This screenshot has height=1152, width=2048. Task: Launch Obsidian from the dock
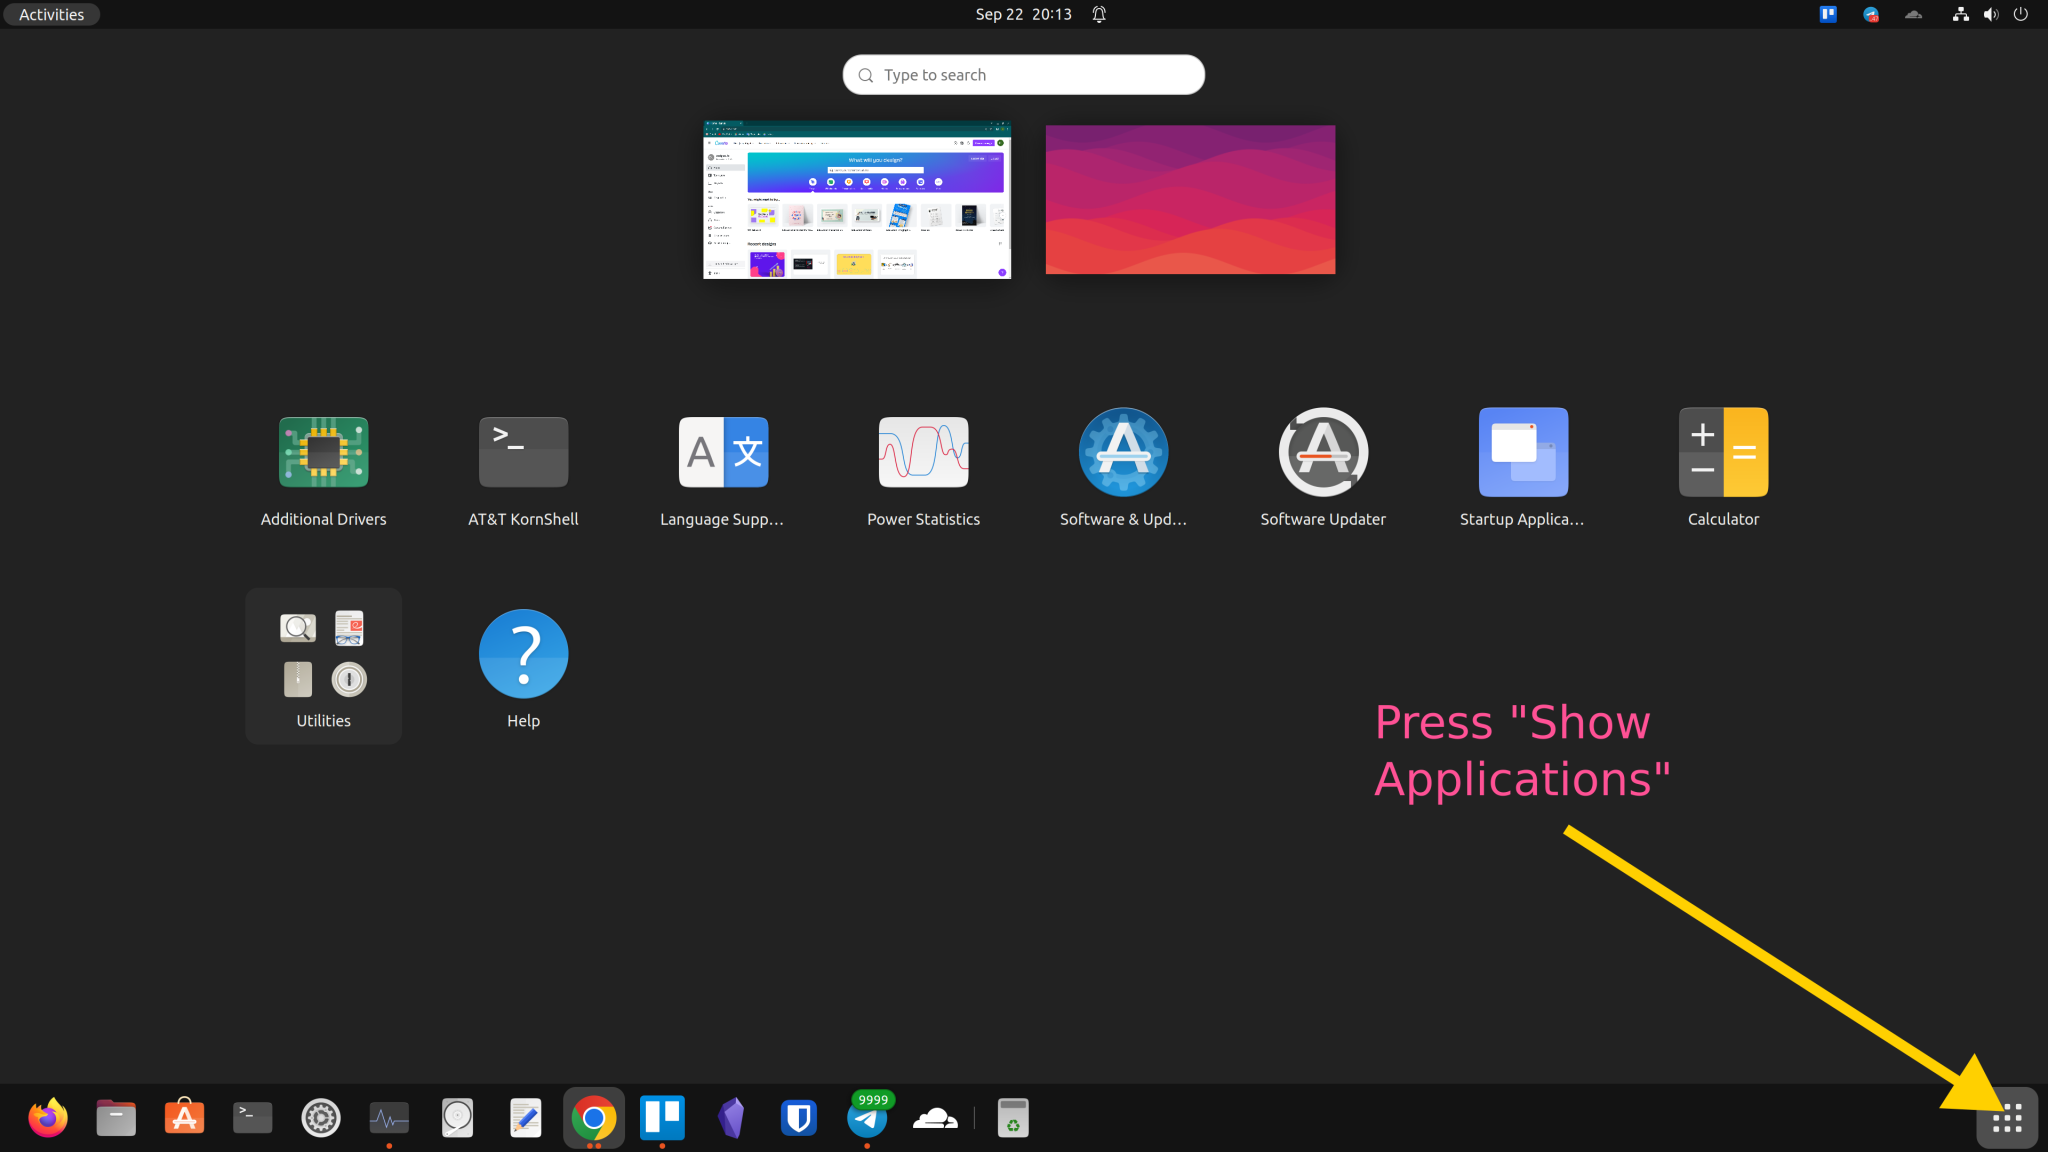click(x=730, y=1117)
